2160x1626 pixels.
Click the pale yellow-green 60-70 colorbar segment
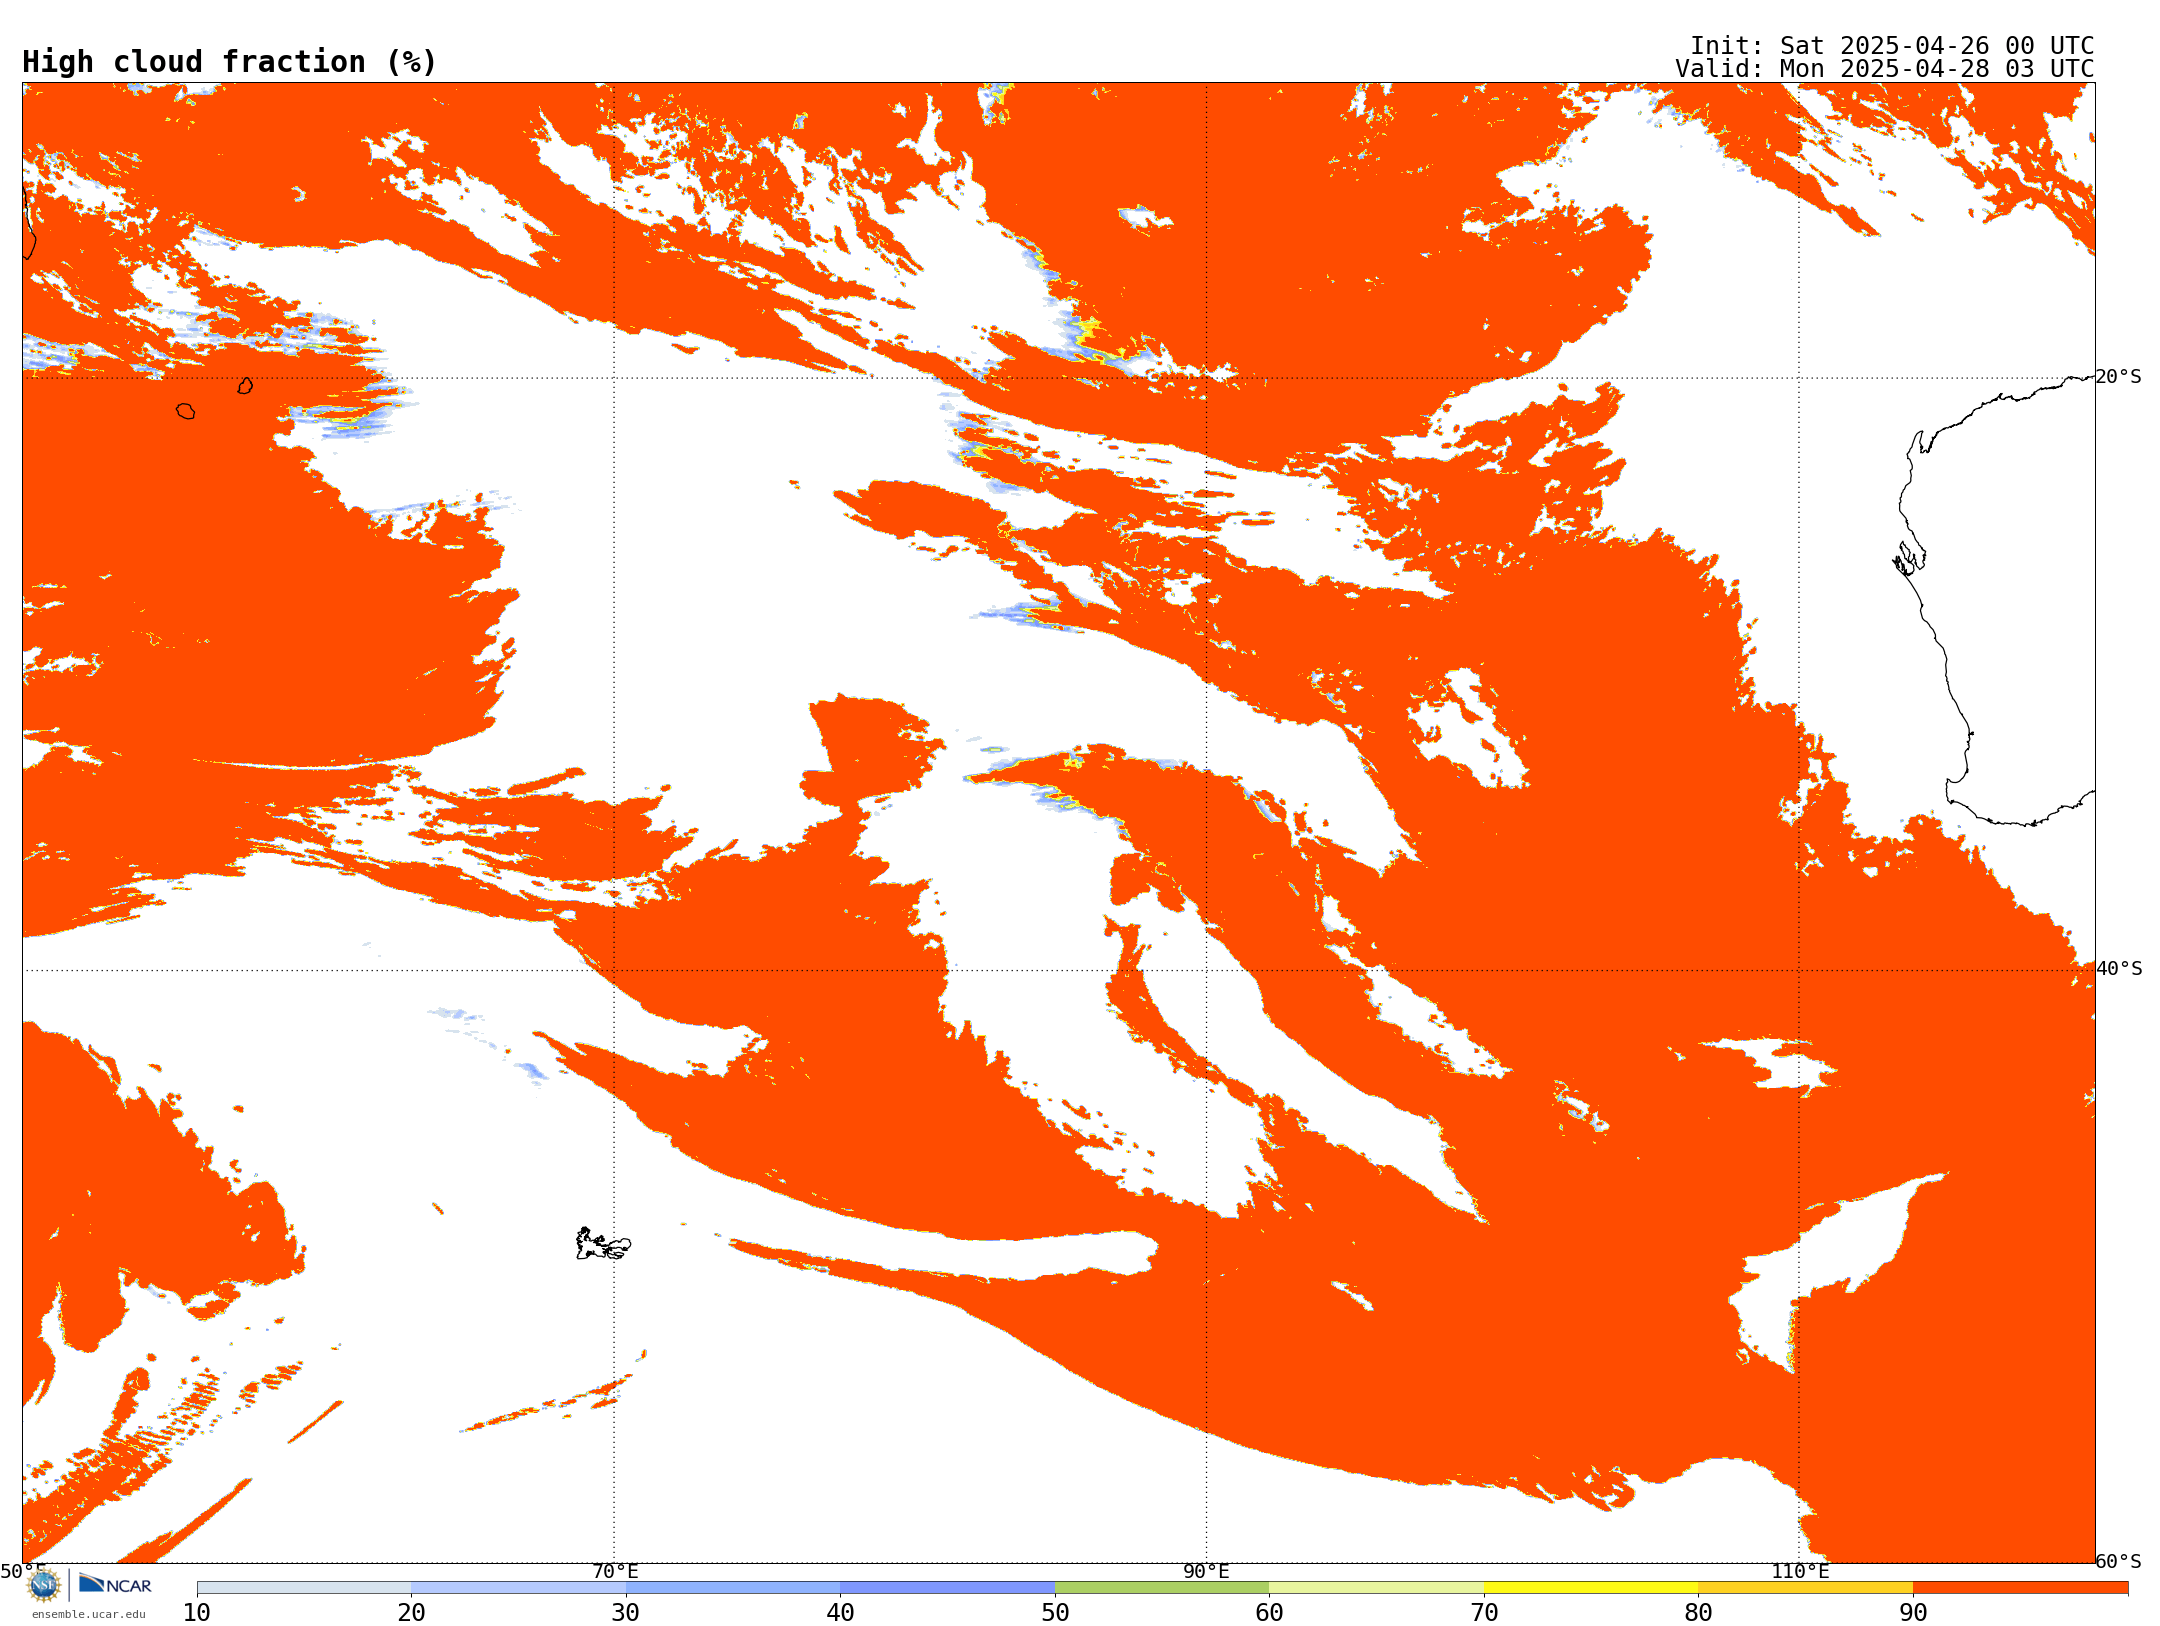[1377, 1588]
